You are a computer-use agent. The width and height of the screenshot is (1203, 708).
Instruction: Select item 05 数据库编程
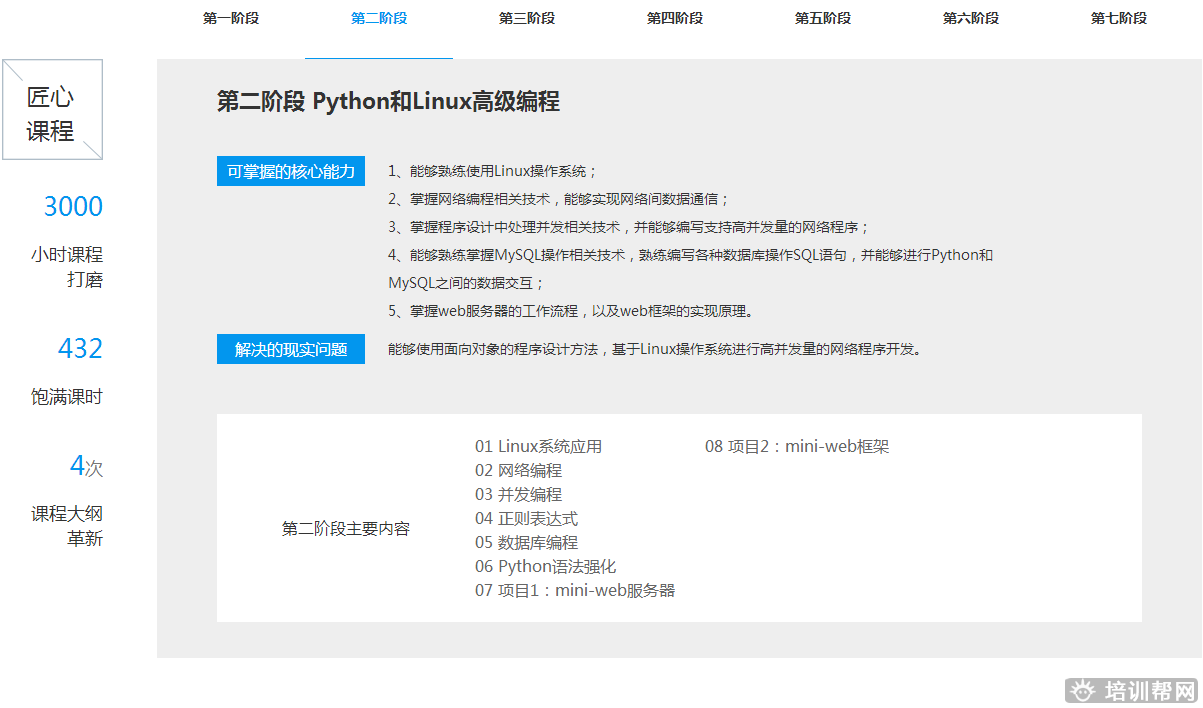[526, 543]
